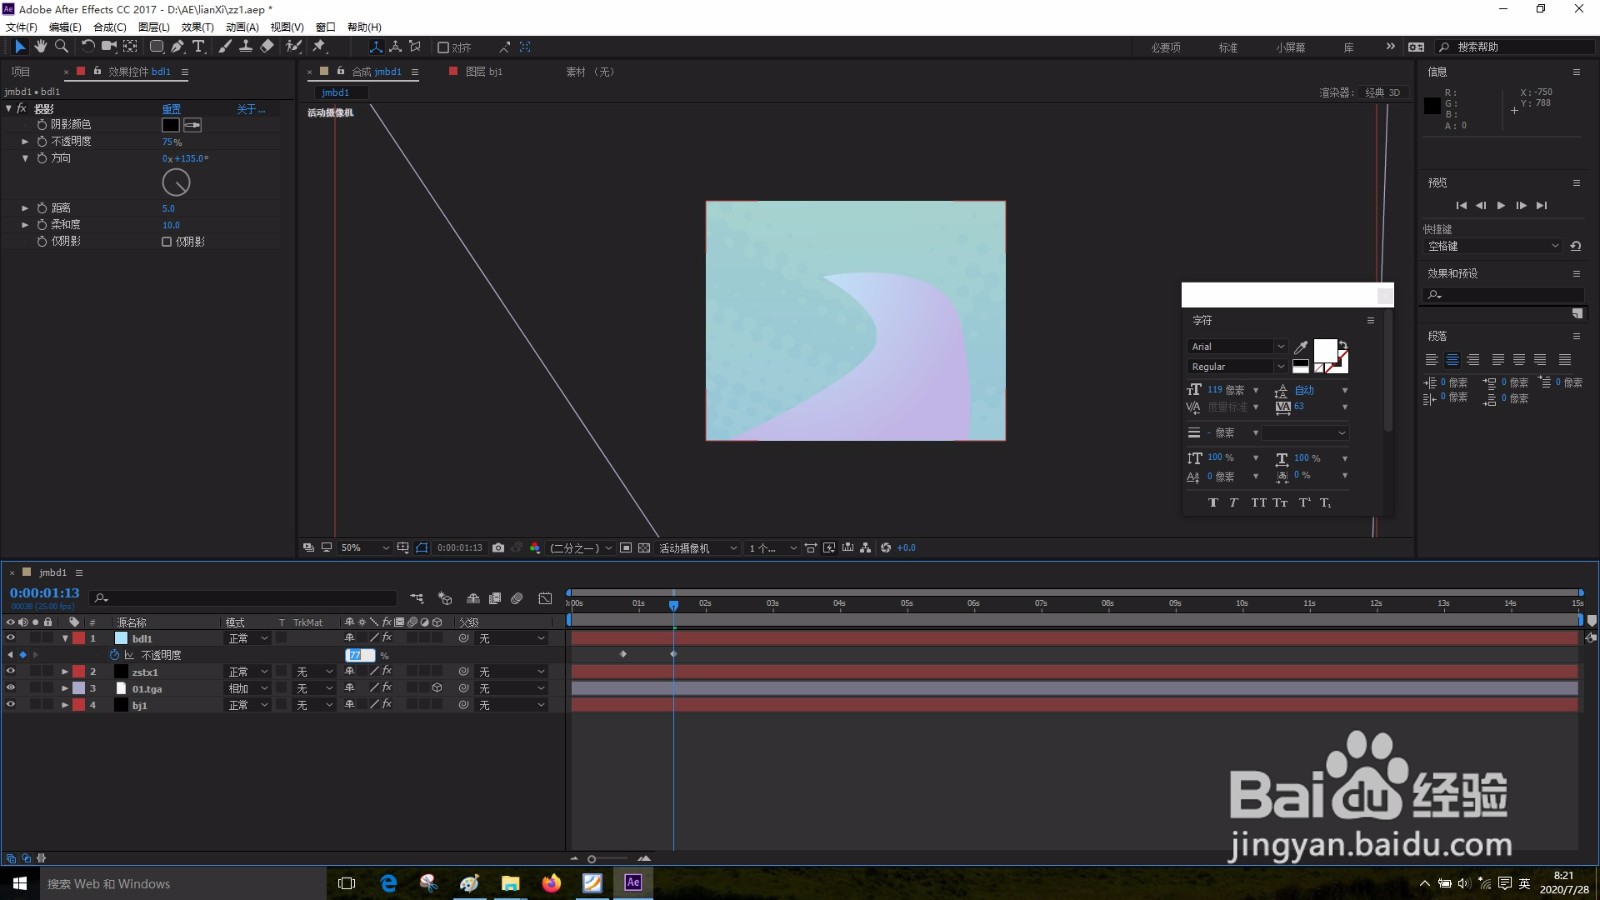This screenshot has width=1600, height=900.
Task: Click the eyedropper in Character panel
Action: tap(1301, 347)
